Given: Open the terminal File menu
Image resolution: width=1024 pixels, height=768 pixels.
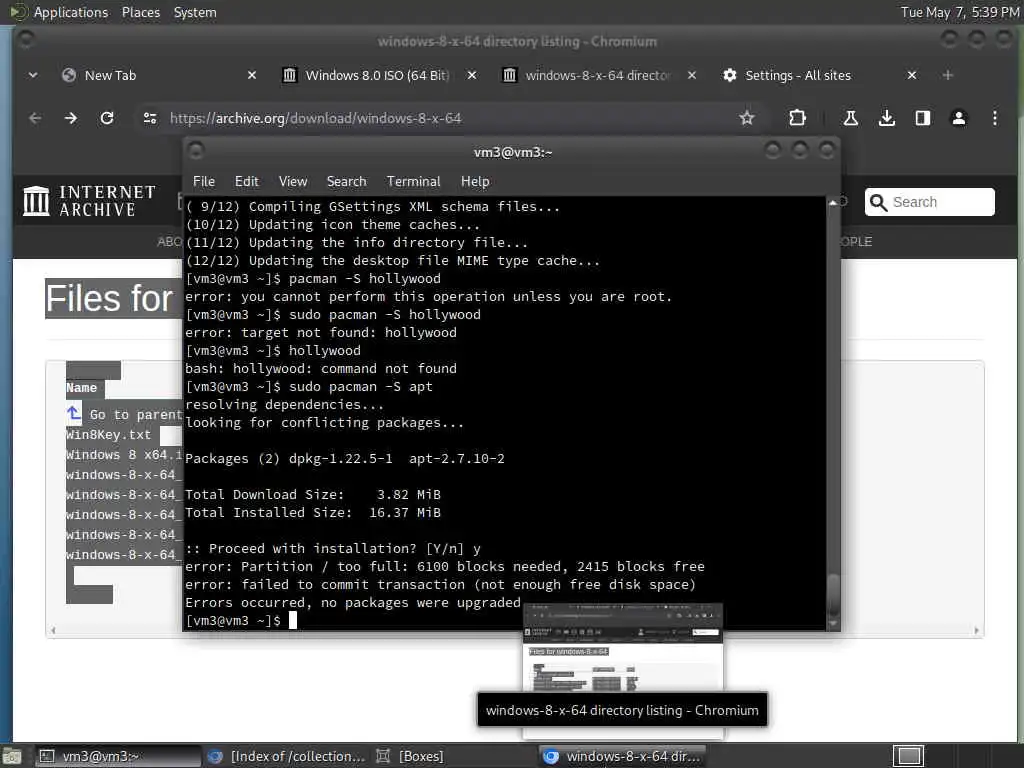Looking at the screenshot, I should (x=204, y=182).
